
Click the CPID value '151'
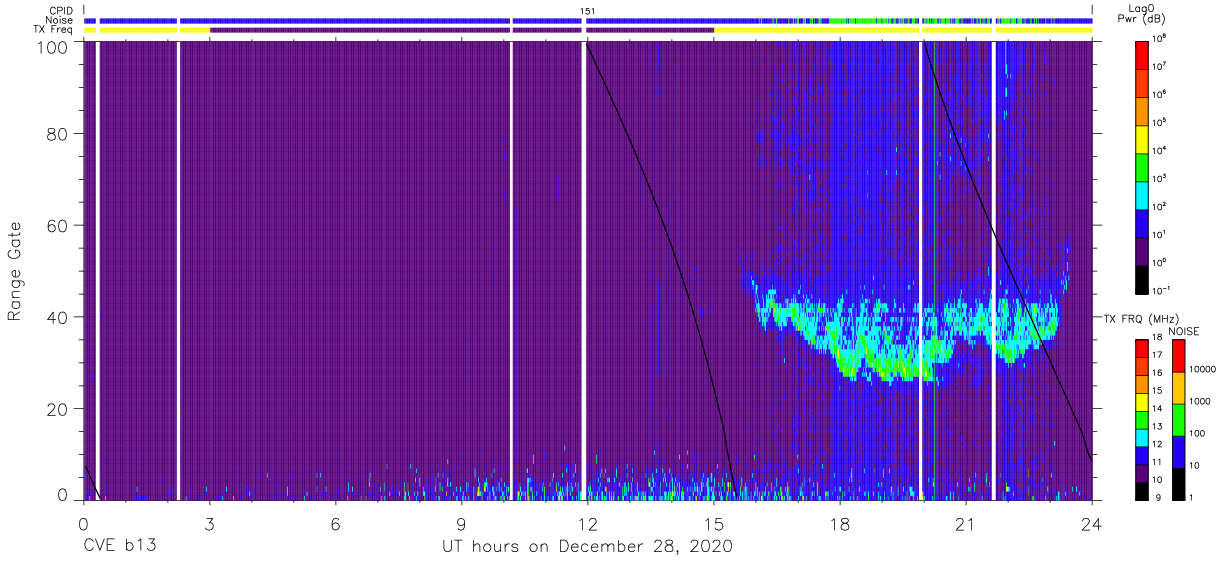coord(588,10)
